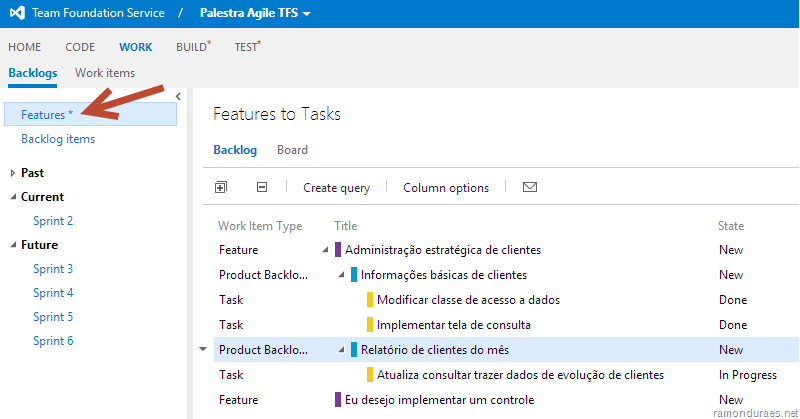
Task: Click 'Feature' type cell of Administração estratégica row
Action: click(239, 250)
